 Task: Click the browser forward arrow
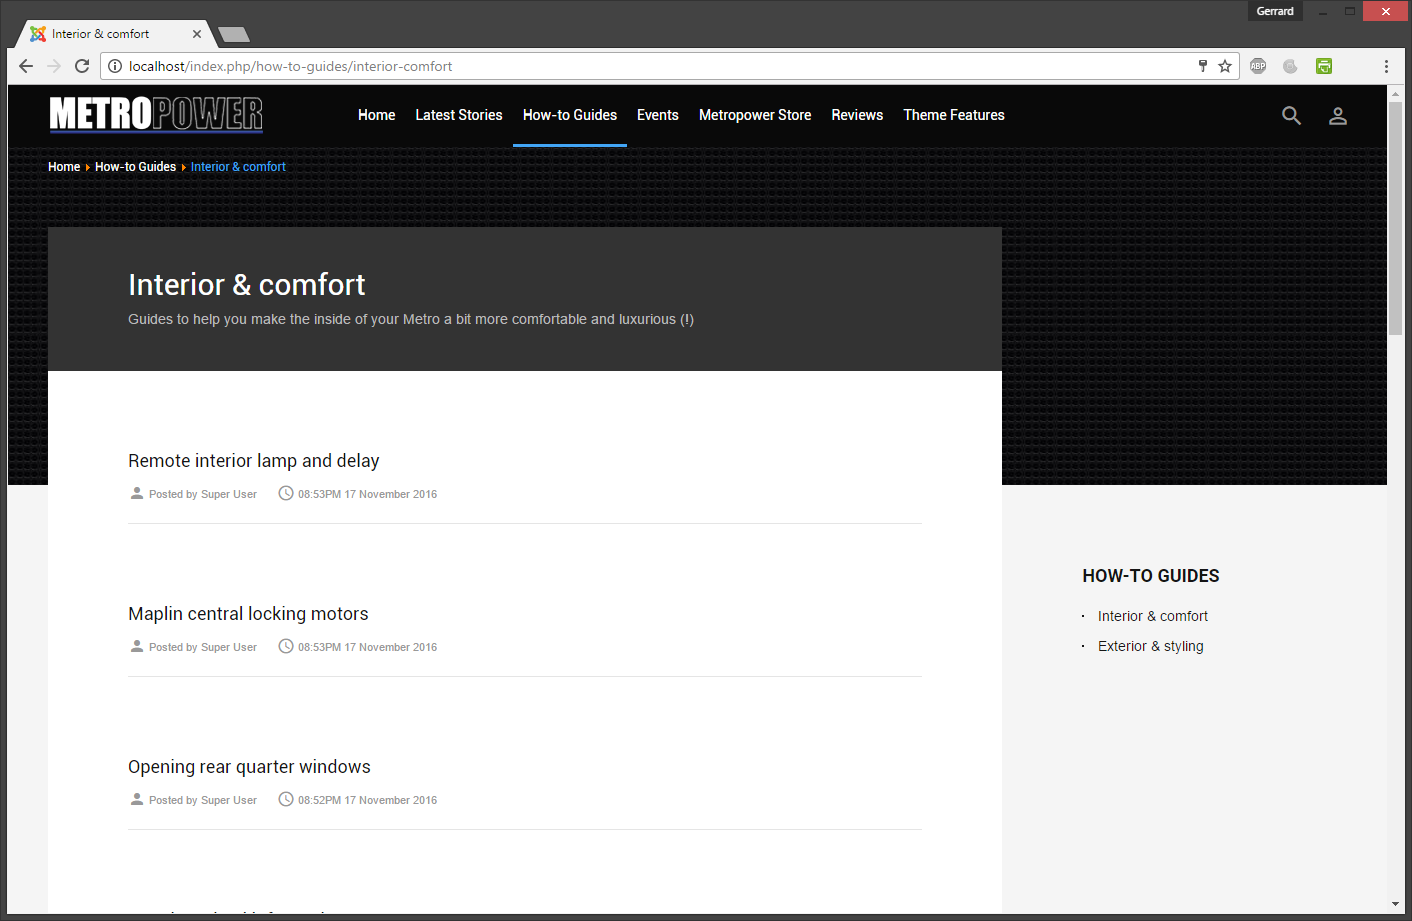(x=54, y=66)
